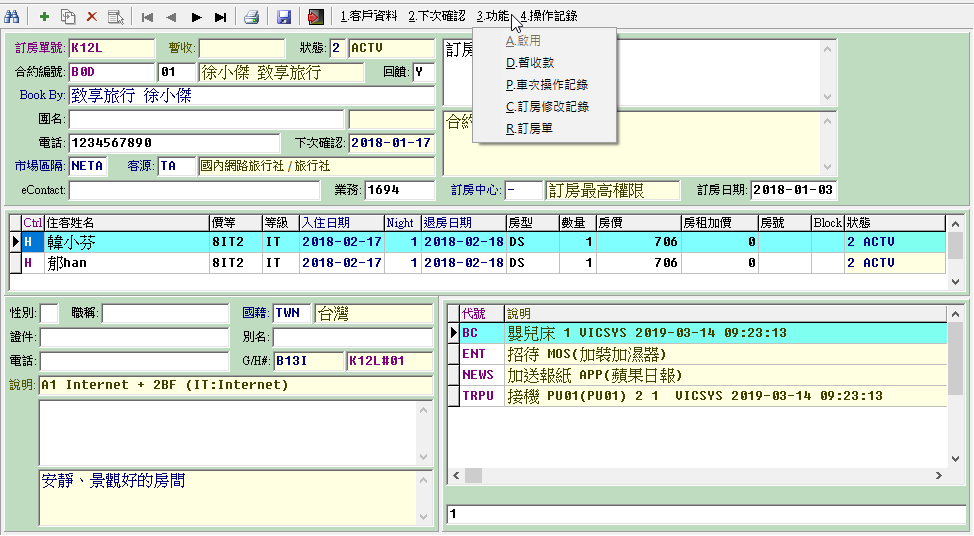Screen dimensions: 974x536
Task: Click the eContact input field
Action: point(193,190)
